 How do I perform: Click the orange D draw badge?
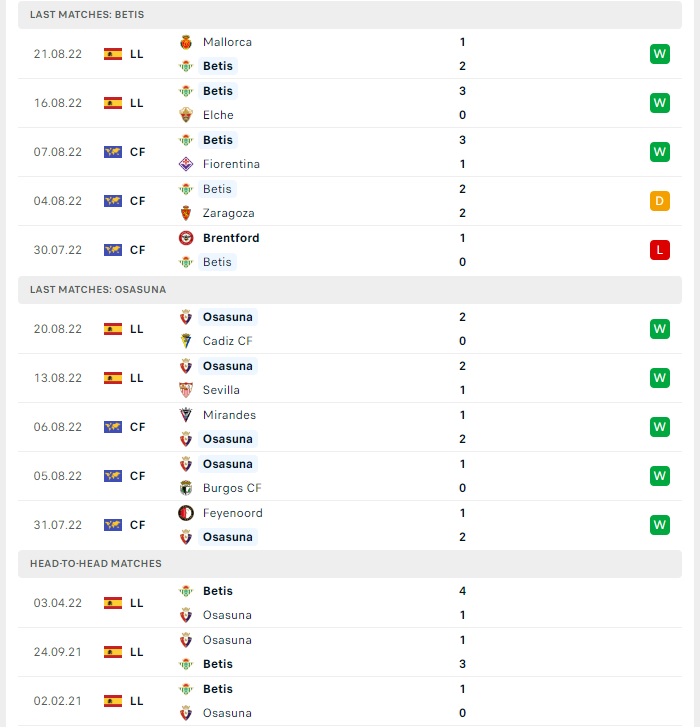click(660, 201)
